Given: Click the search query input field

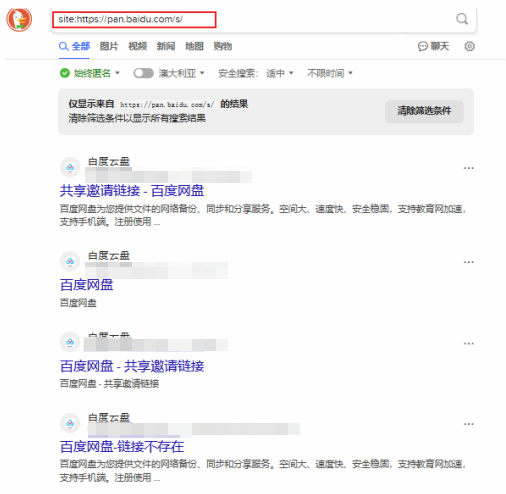Looking at the screenshot, I should pyautogui.click(x=253, y=19).
